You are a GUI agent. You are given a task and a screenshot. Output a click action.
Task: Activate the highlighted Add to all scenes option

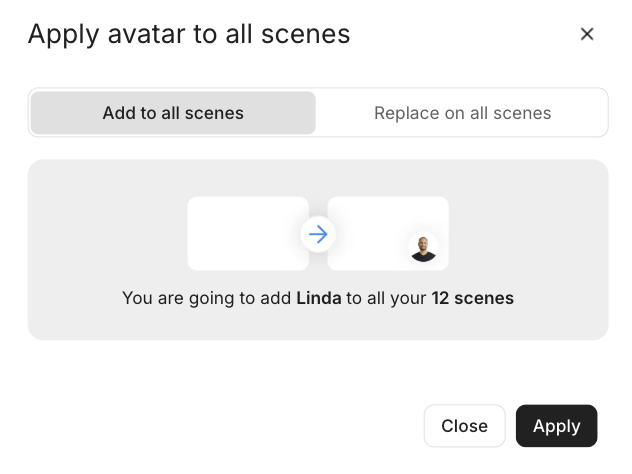point(173,113)
